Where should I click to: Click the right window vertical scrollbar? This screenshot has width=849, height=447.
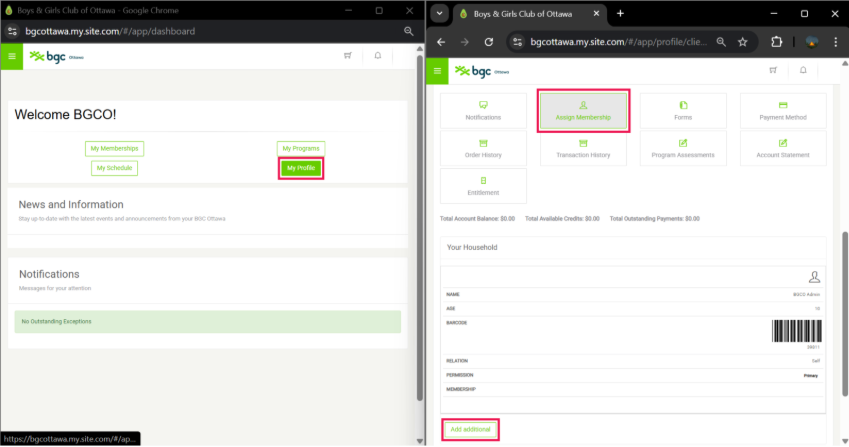845,314
